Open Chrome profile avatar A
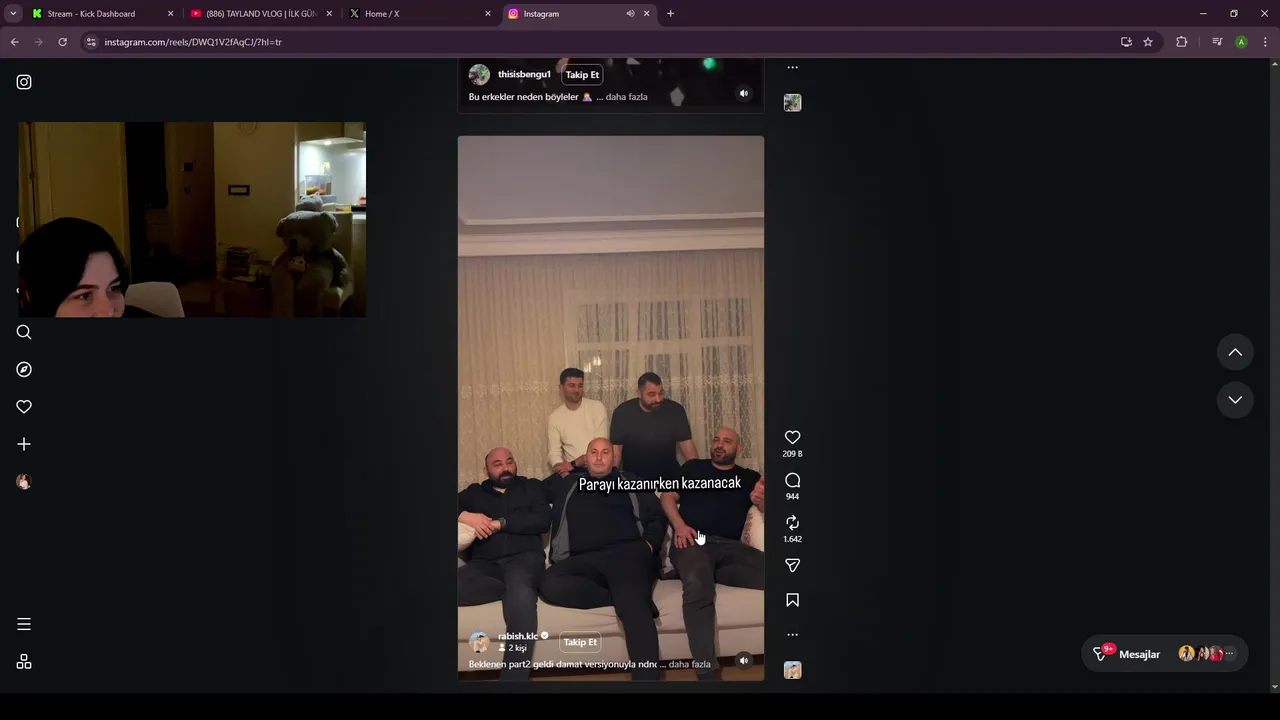1280x720 pixels. [1241, 42]
